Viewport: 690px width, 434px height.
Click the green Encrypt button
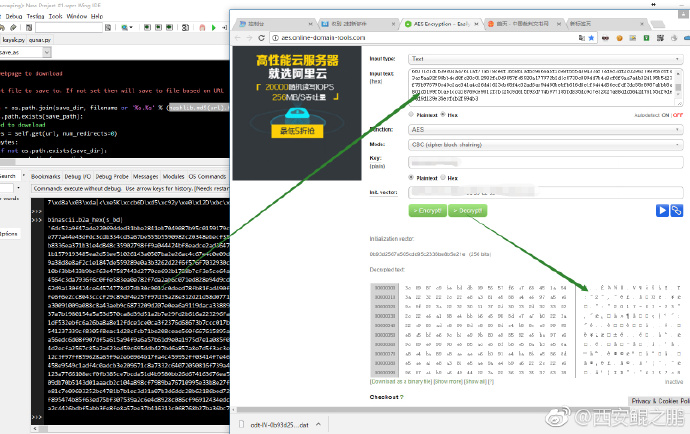[428, 210]
